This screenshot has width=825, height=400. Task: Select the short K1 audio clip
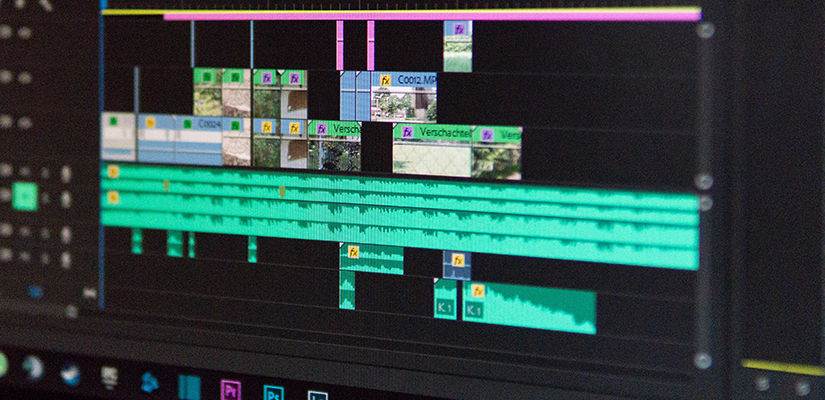(445, 304)
